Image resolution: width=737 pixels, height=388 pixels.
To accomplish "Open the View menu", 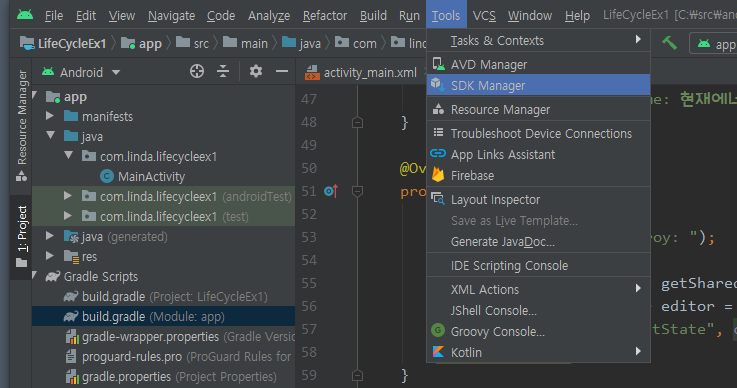I will pos(122,16).
